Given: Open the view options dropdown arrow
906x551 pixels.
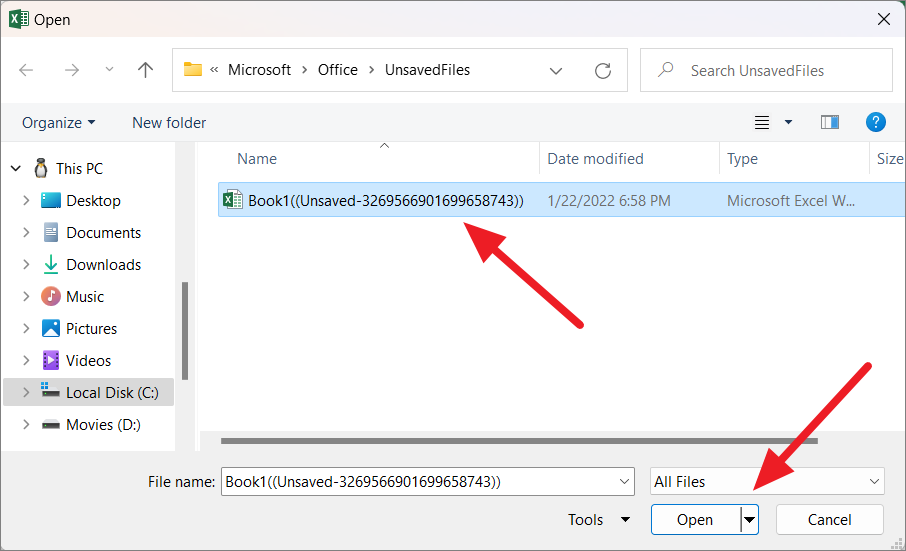Looking at the screenshot, I should click(788, 122).
